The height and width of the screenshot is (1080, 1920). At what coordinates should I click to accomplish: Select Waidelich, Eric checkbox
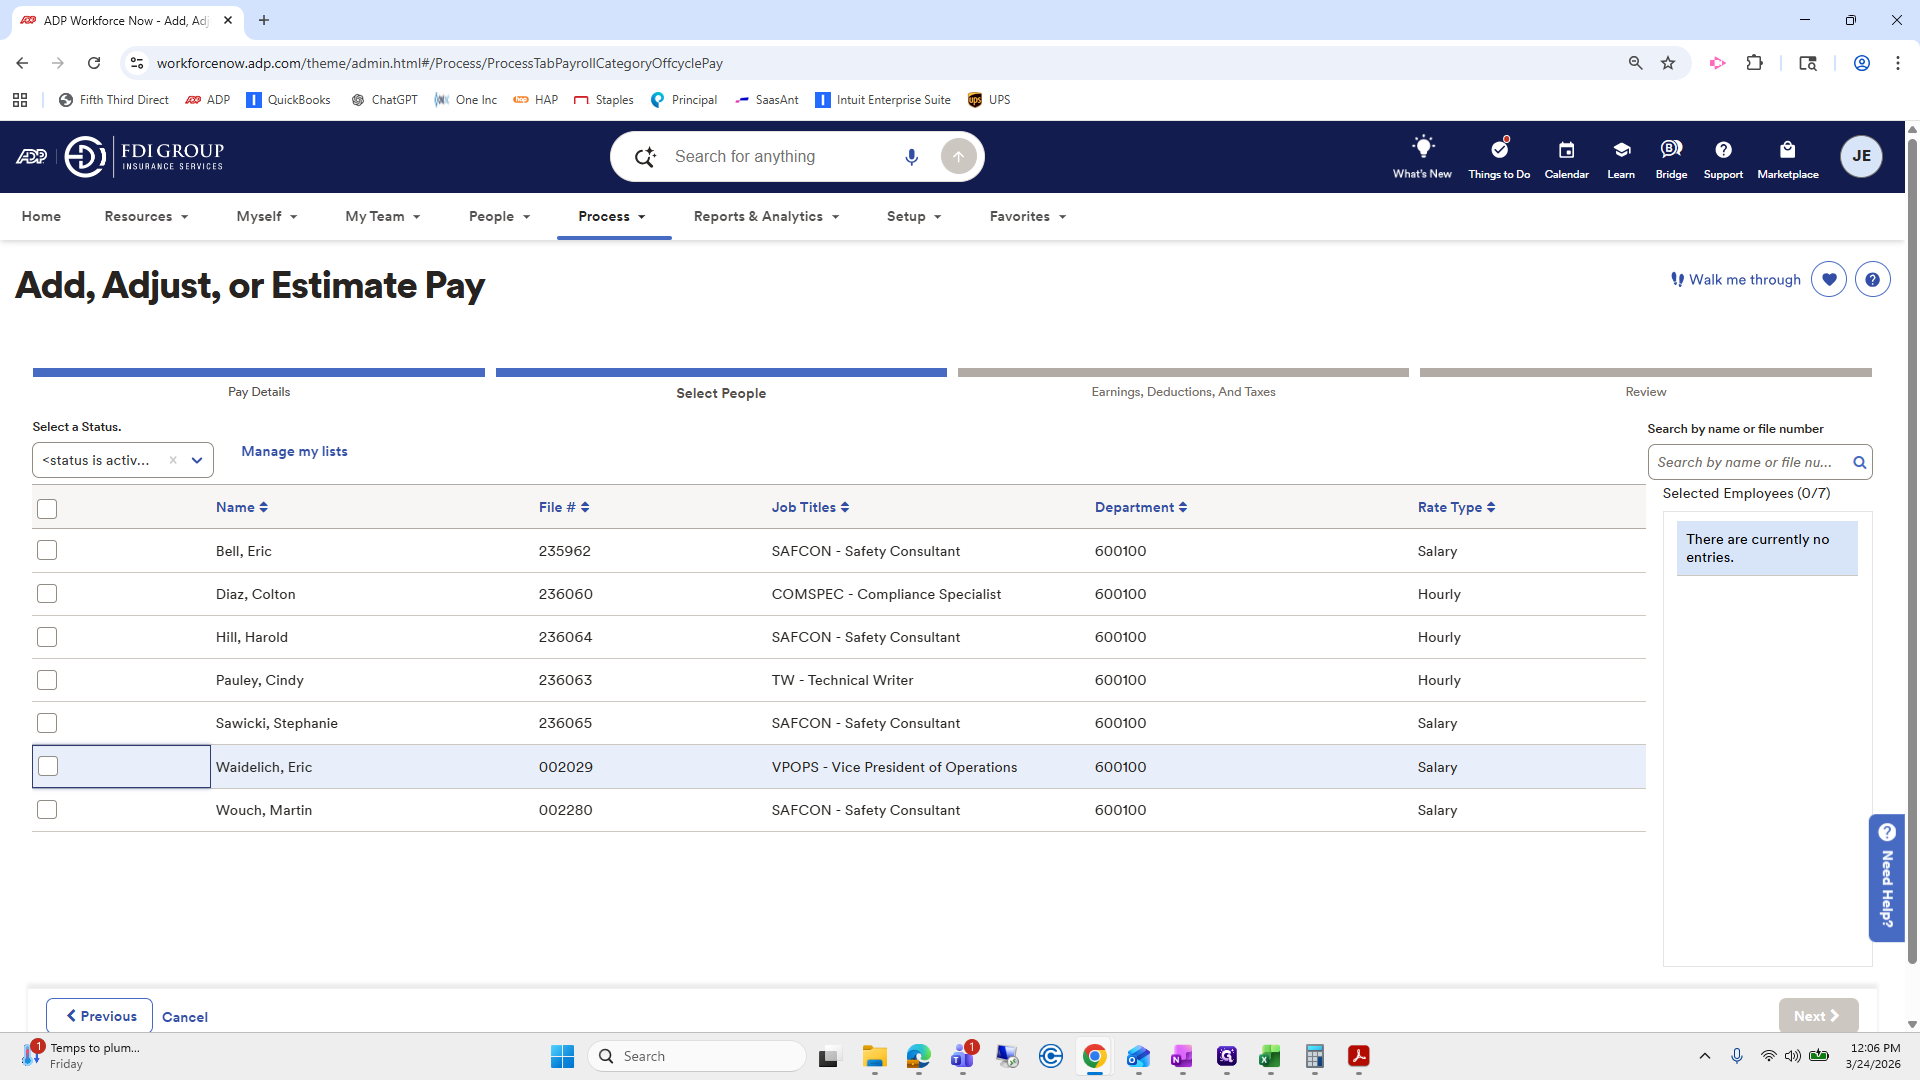coord(48,767)
